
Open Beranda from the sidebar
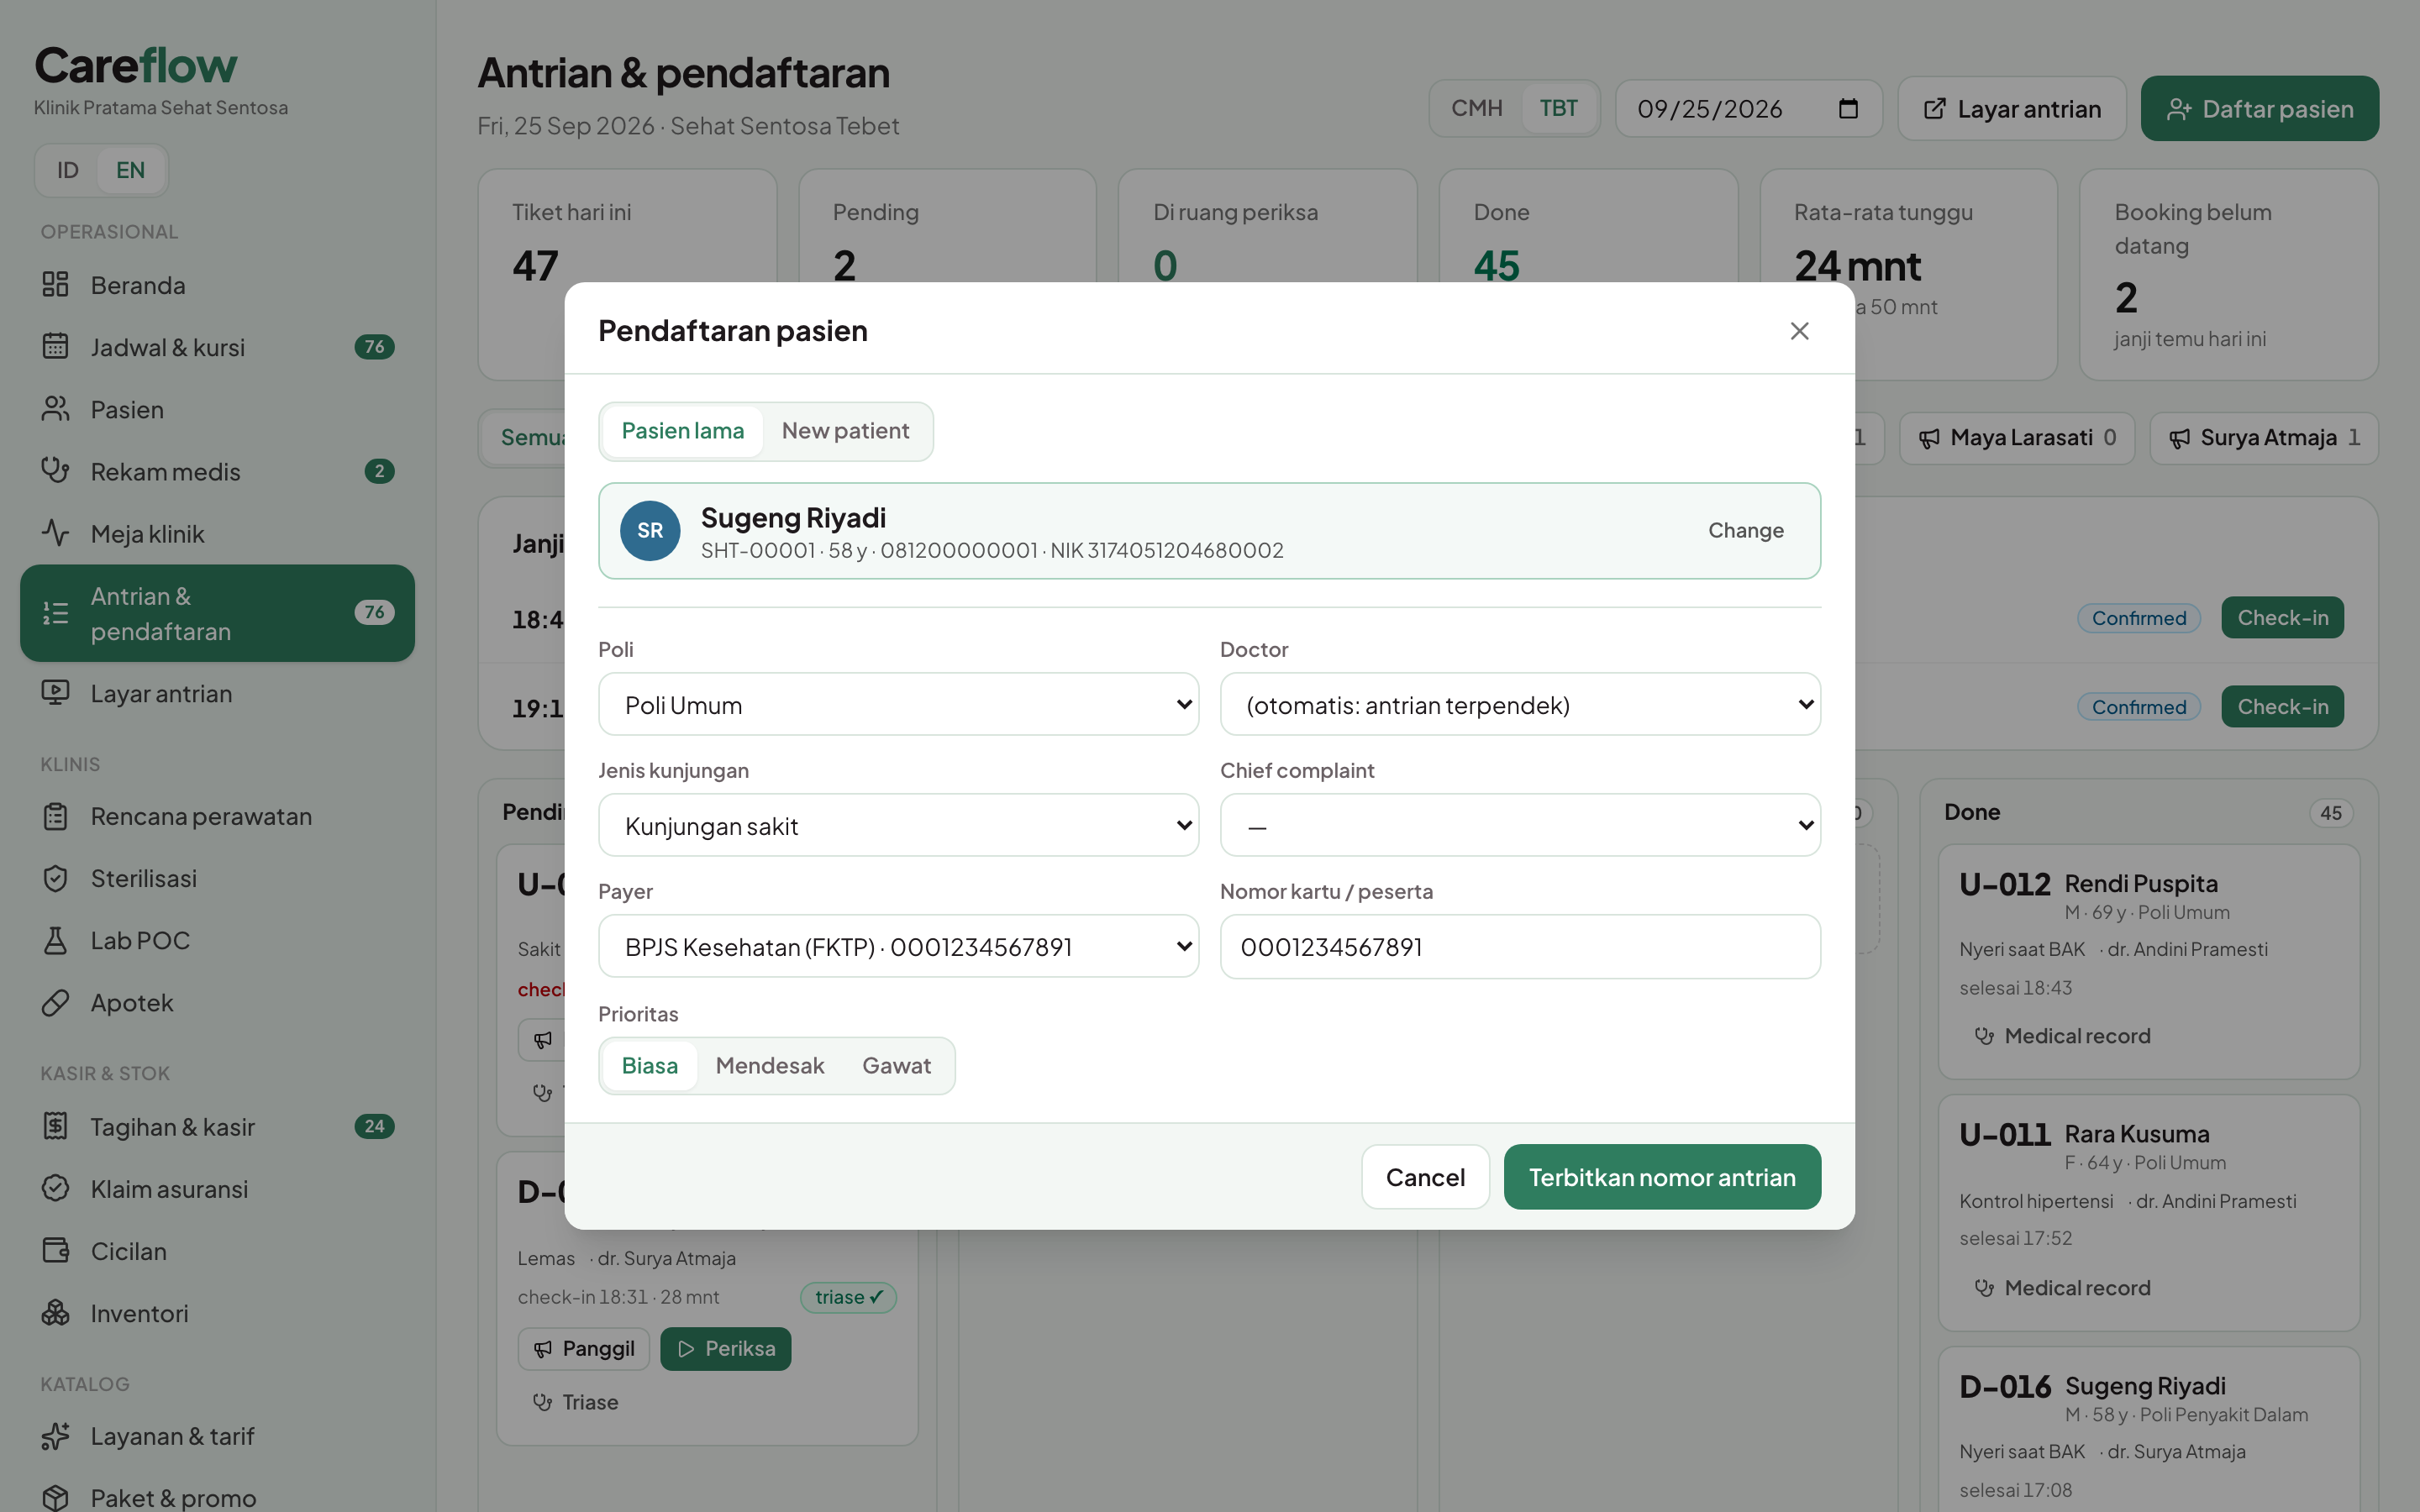coord(217,285)
